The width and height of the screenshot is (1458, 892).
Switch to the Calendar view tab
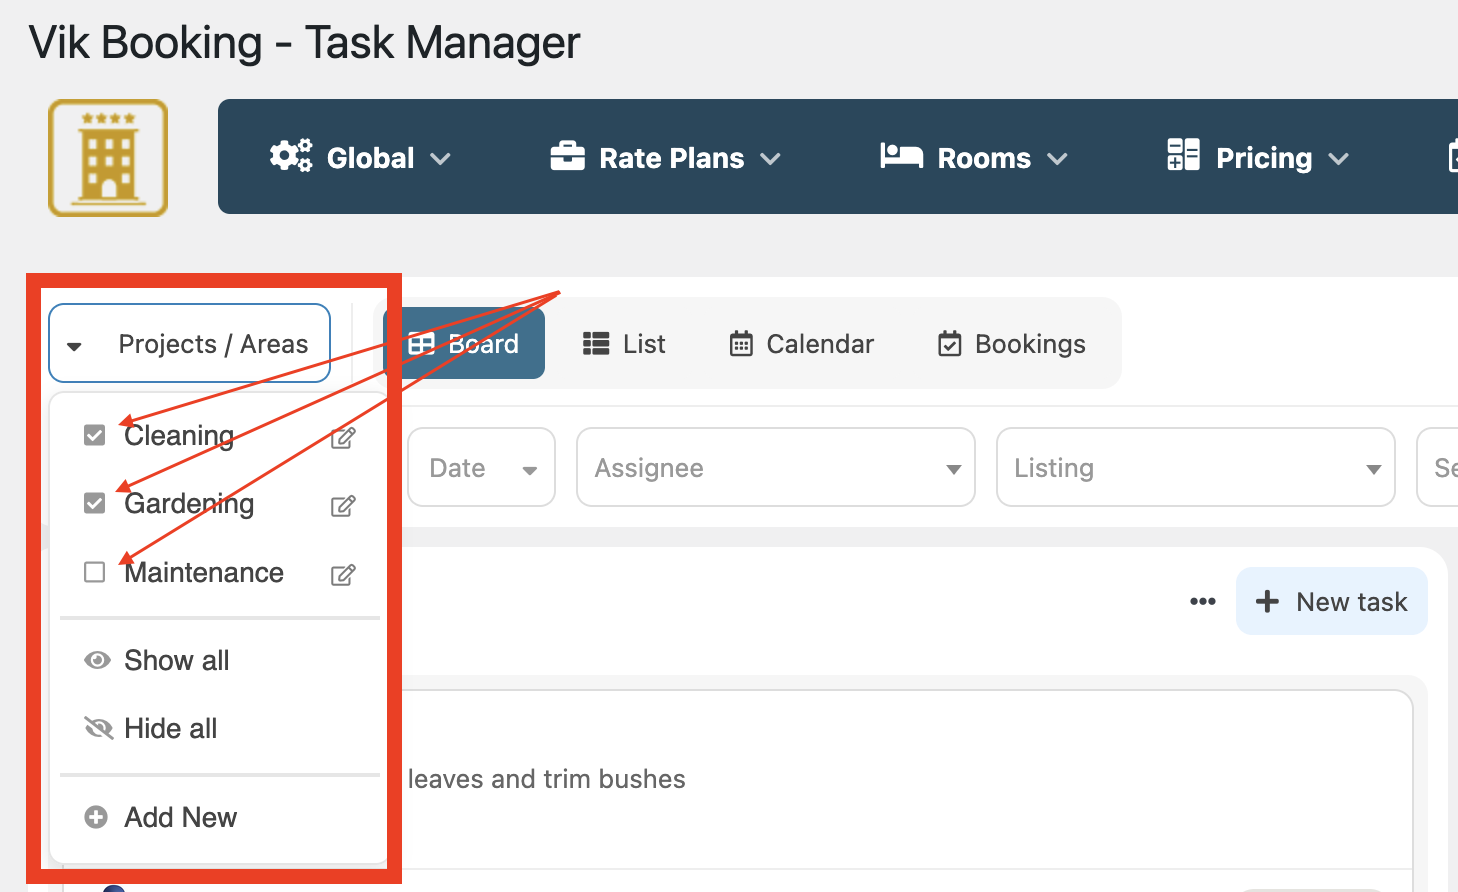point(802,344)
